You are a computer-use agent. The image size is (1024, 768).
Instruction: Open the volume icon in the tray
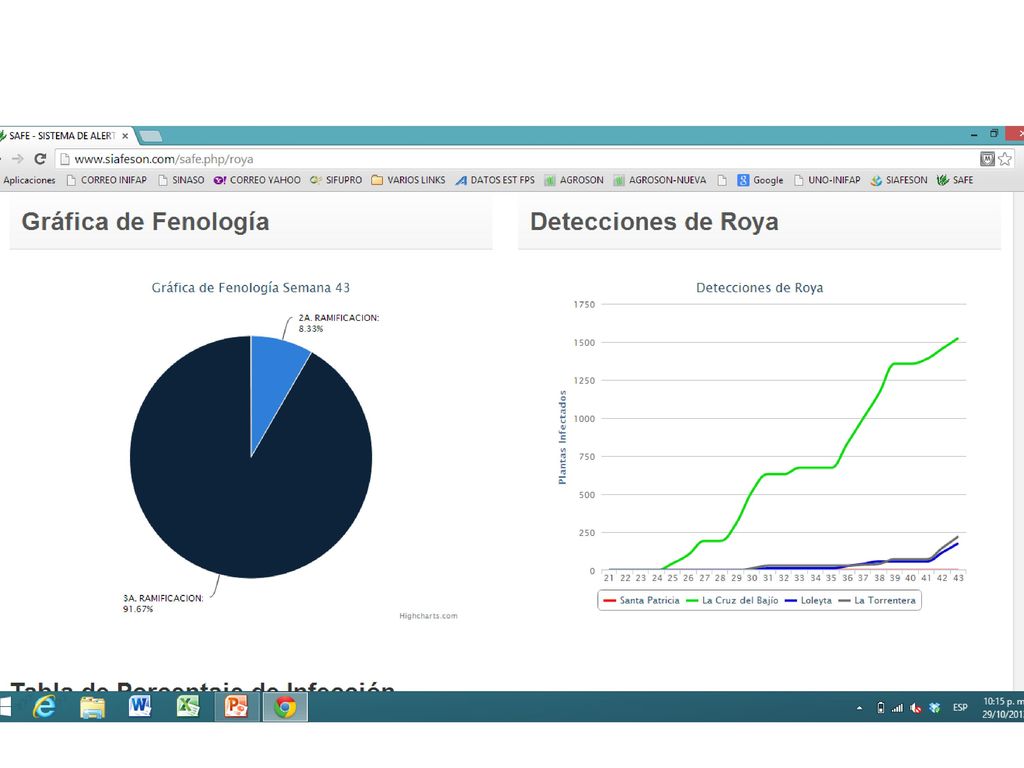(916, 707)
